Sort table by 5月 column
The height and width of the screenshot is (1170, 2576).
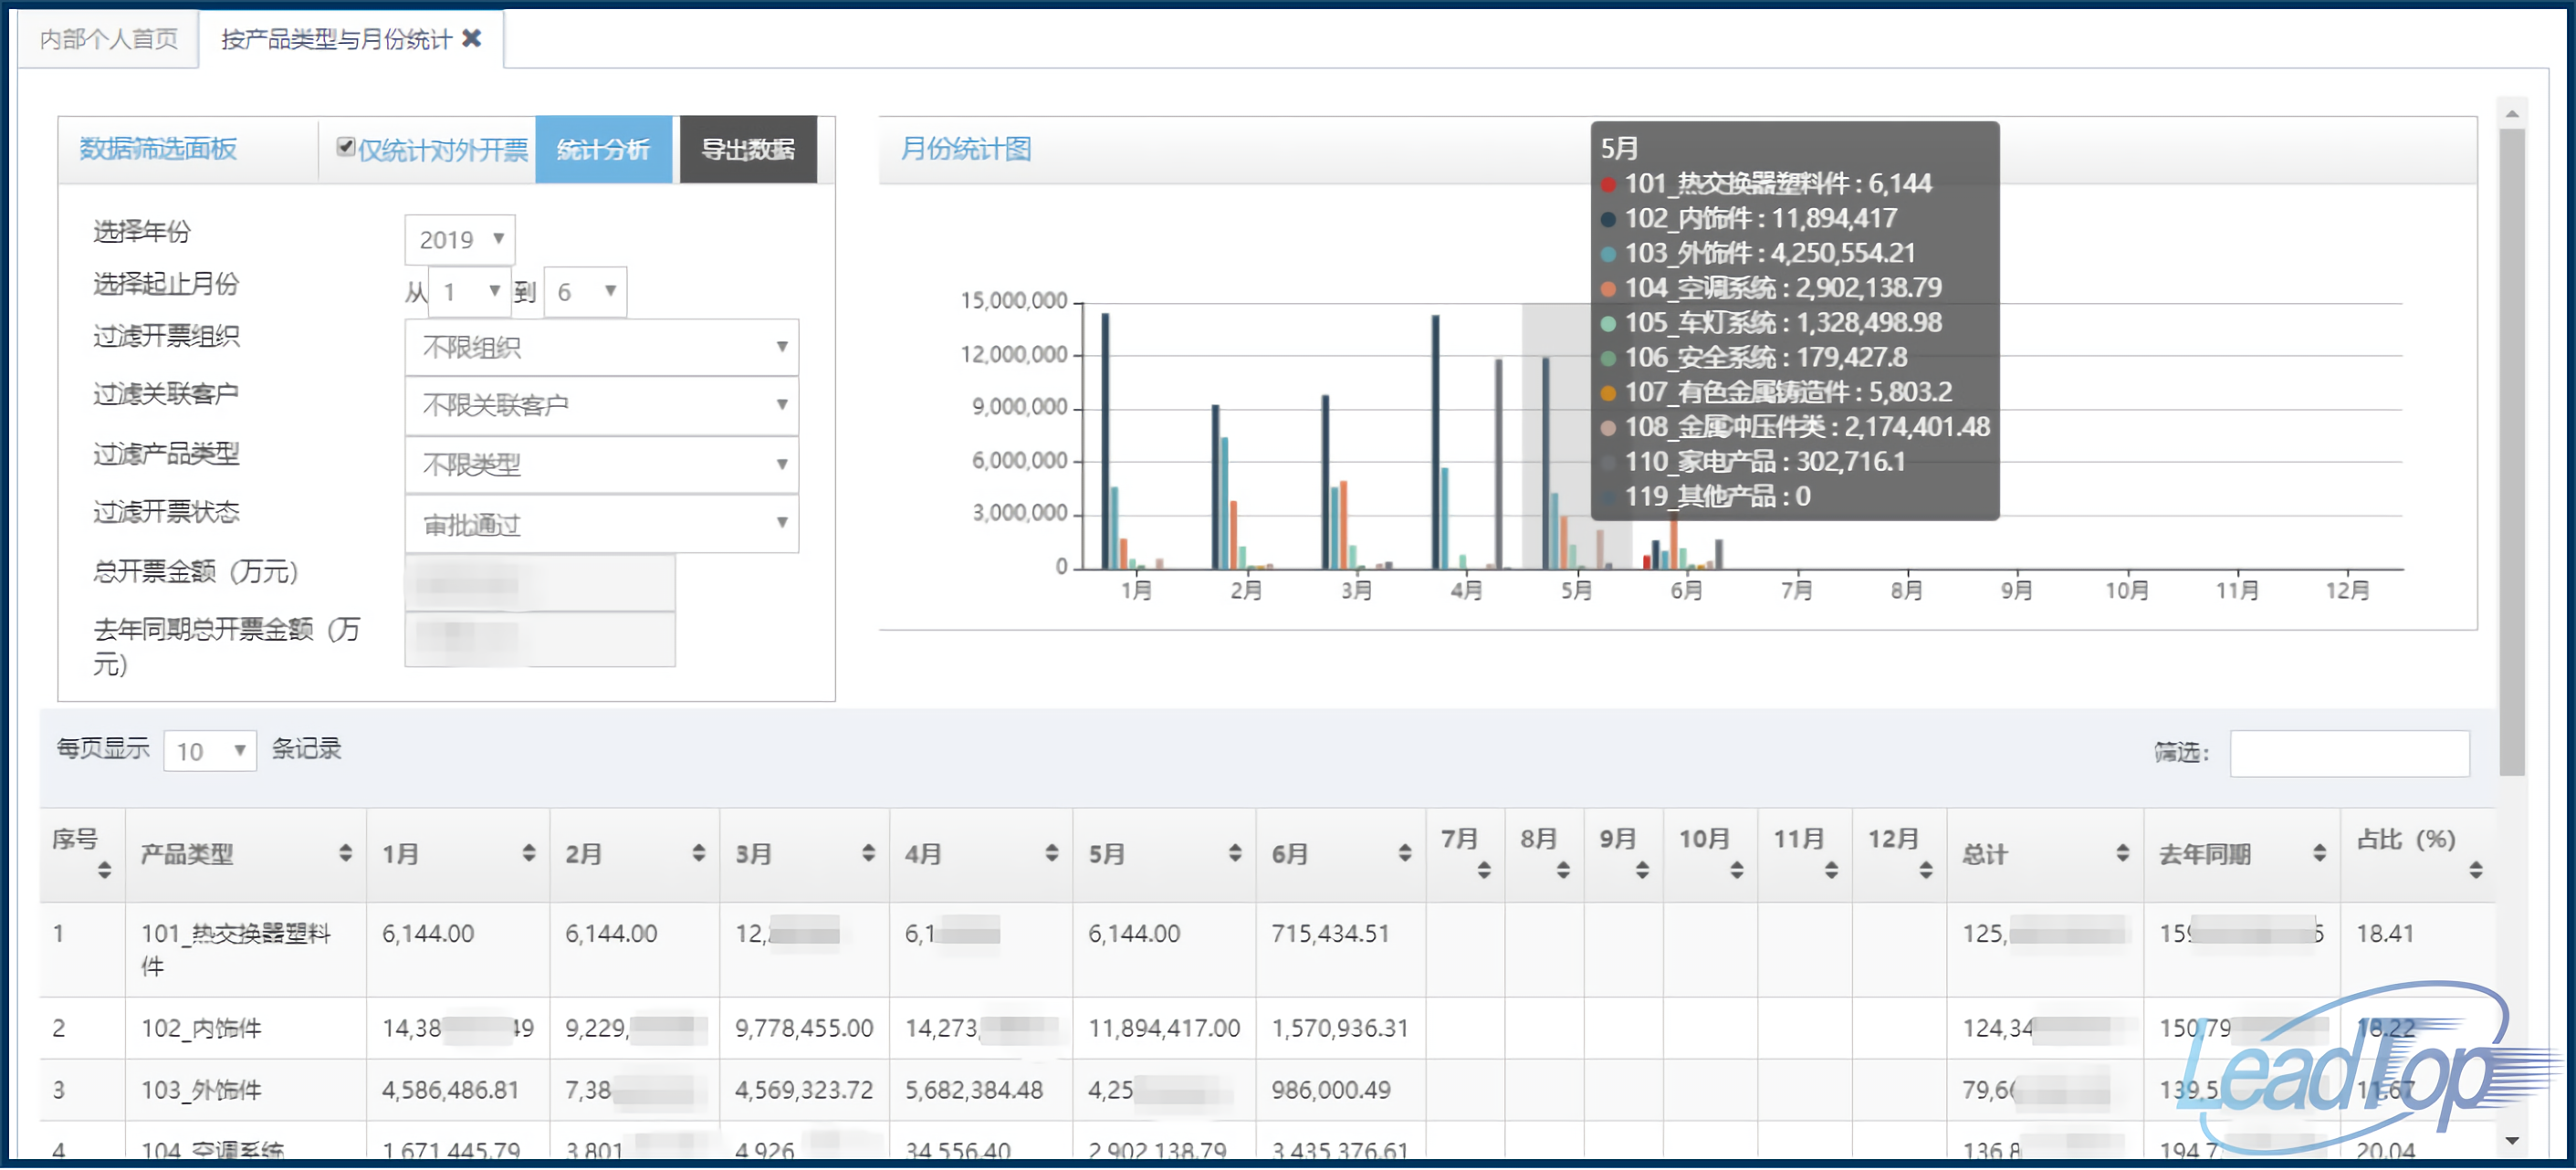(1235, 853)
